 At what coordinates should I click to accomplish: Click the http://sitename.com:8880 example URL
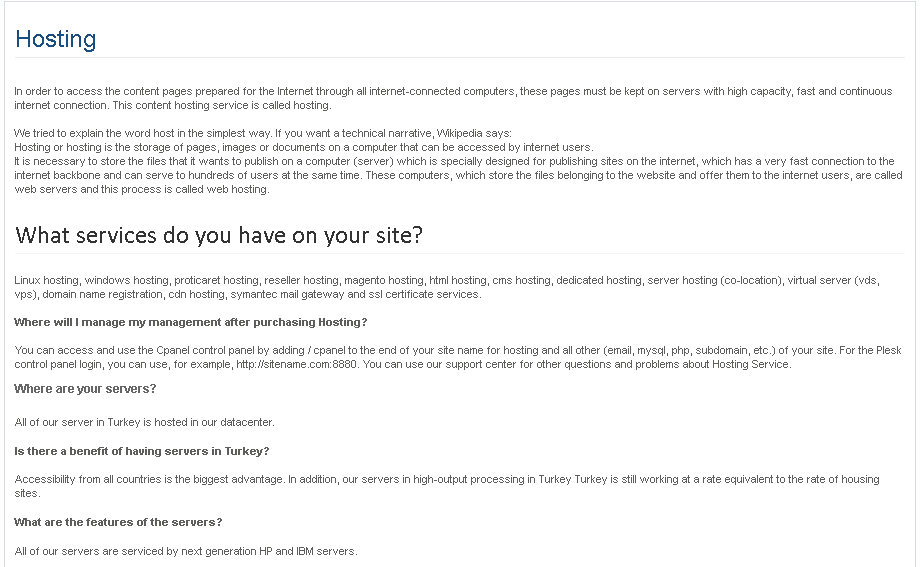pos(296,364)
